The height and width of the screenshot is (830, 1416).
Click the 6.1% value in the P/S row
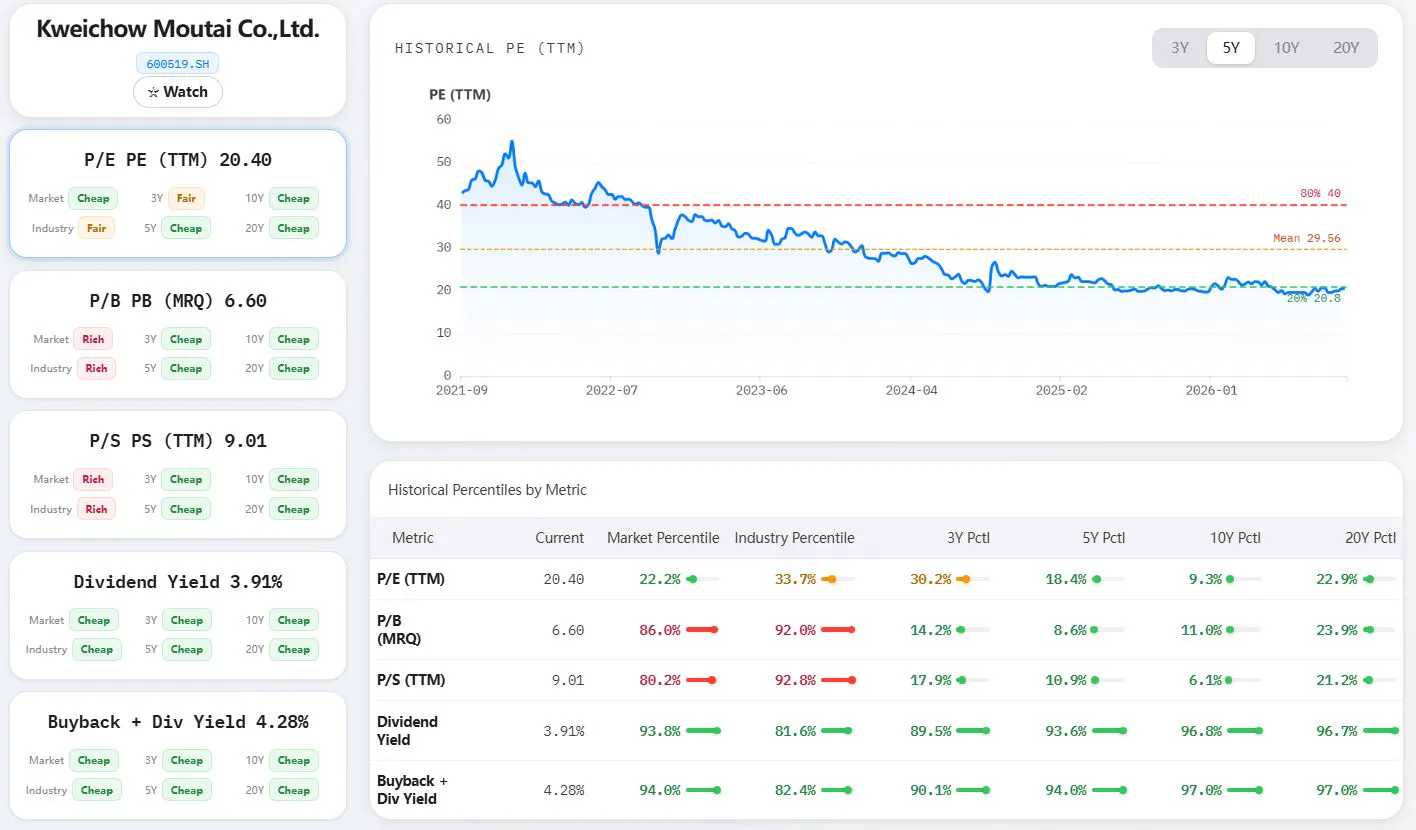click(1205, 680)
